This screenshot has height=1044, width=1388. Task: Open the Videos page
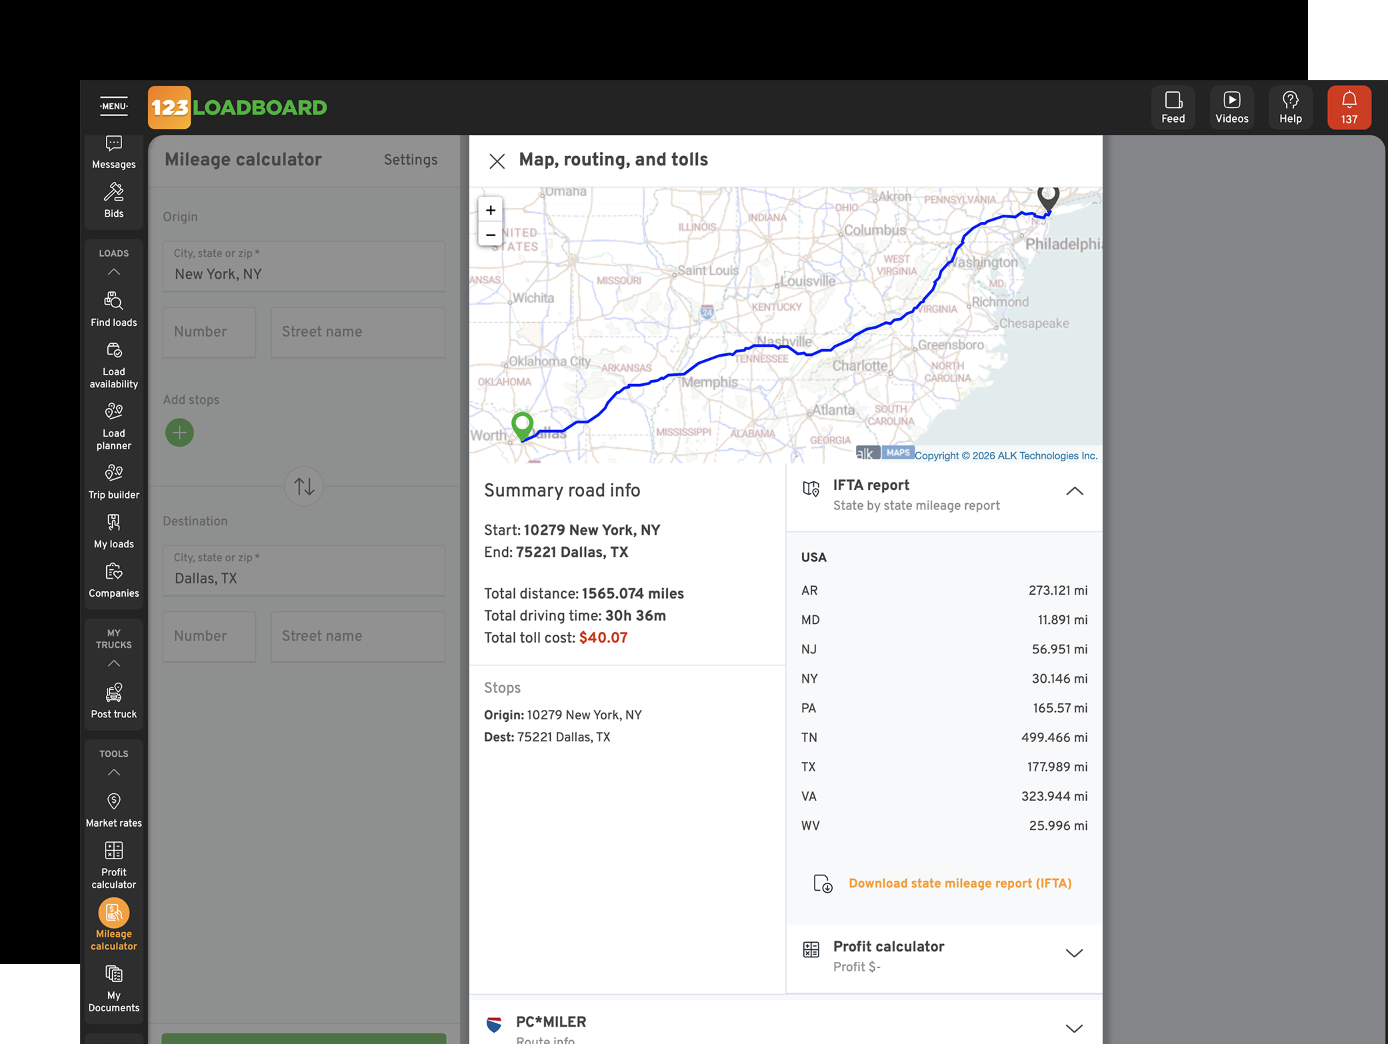[x=1232, y=107]
